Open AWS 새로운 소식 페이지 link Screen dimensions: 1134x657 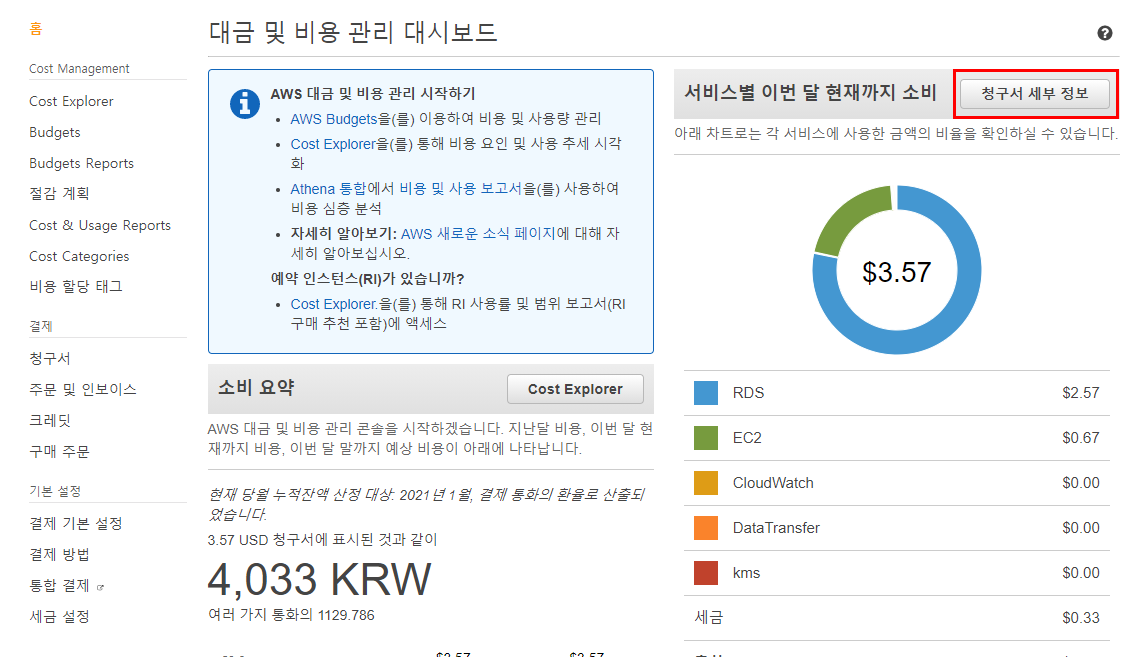click(x=478, y=234)
